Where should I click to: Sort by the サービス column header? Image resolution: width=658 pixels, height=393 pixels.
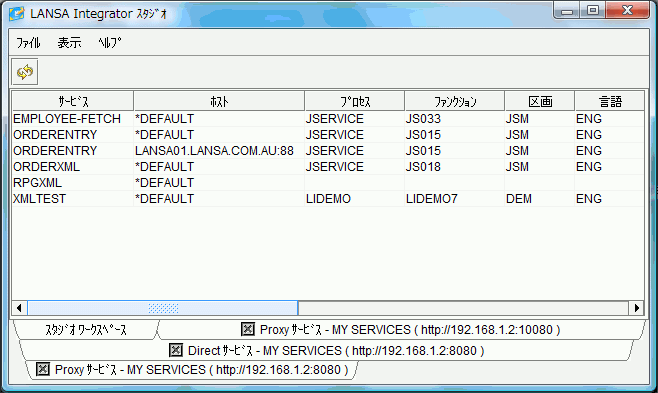pyautogui.click(x=73, y=101)
